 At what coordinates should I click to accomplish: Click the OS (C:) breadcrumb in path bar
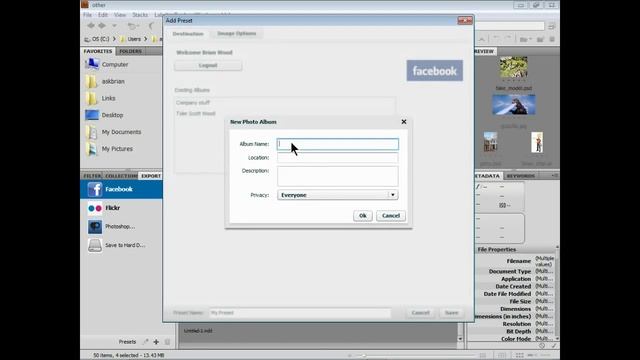tap(98, 39)
